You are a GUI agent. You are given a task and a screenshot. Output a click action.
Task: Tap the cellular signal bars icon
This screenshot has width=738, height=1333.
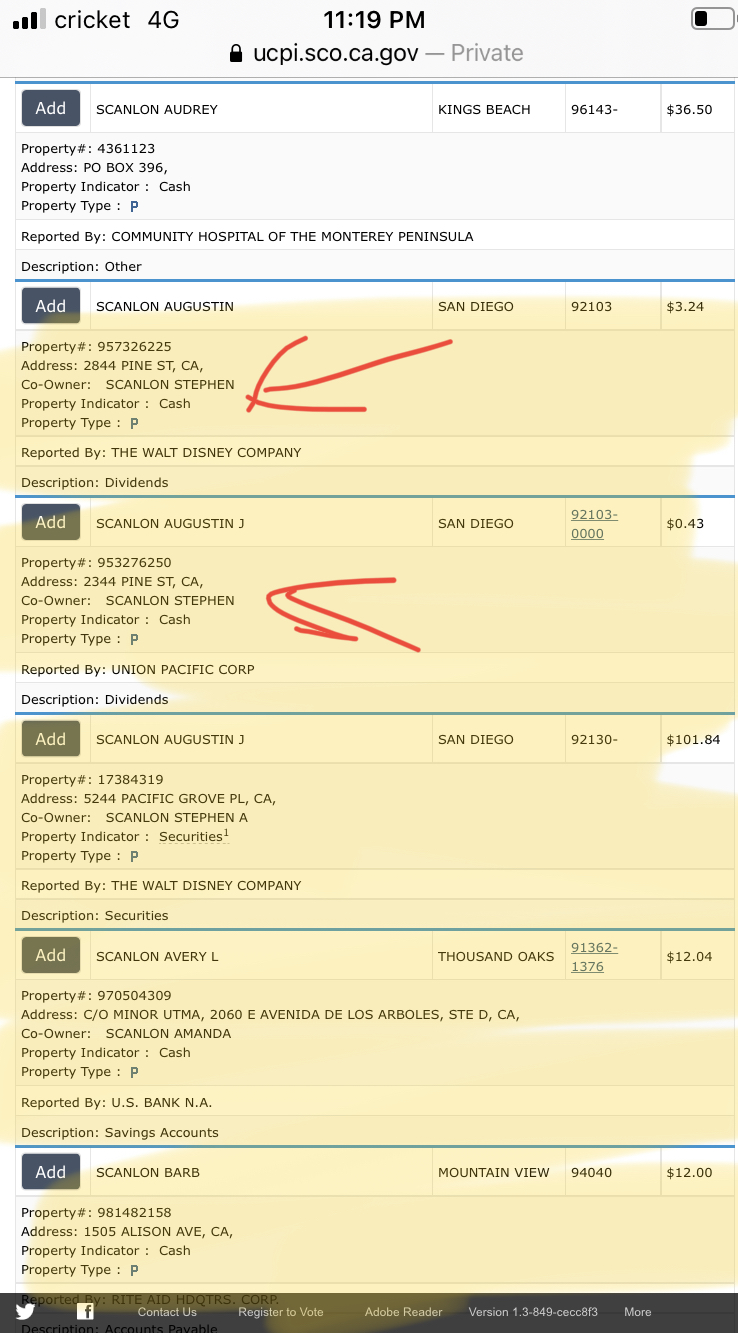28,19
